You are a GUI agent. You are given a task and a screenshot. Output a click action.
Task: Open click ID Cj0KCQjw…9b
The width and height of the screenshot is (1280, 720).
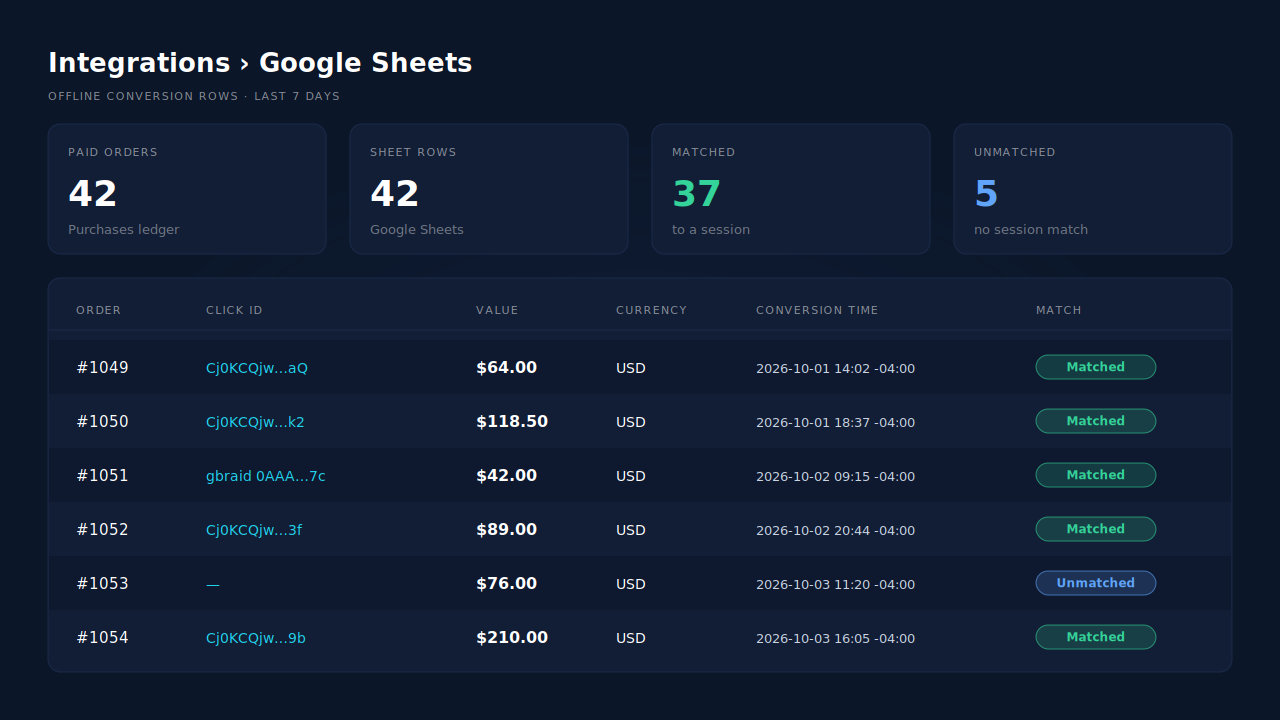256,638
